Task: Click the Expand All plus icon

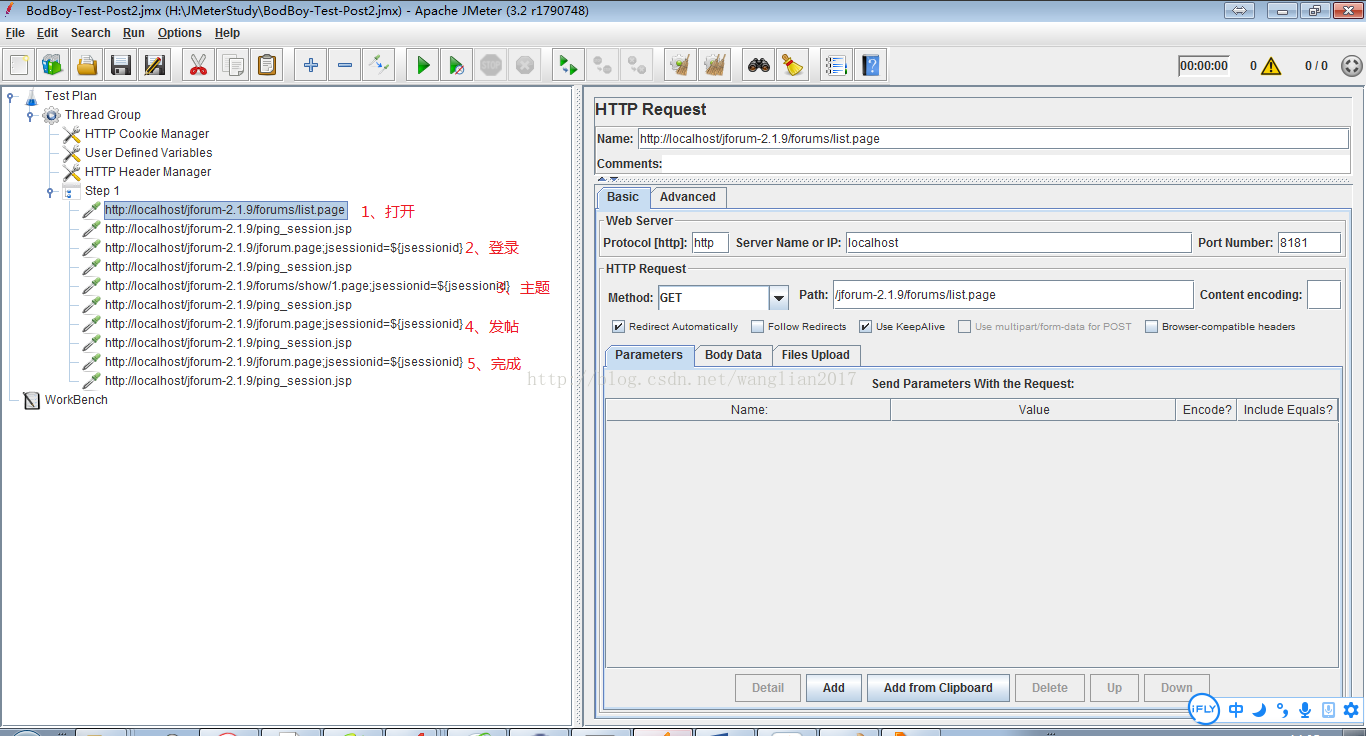Action: click(x=311, y=66)
